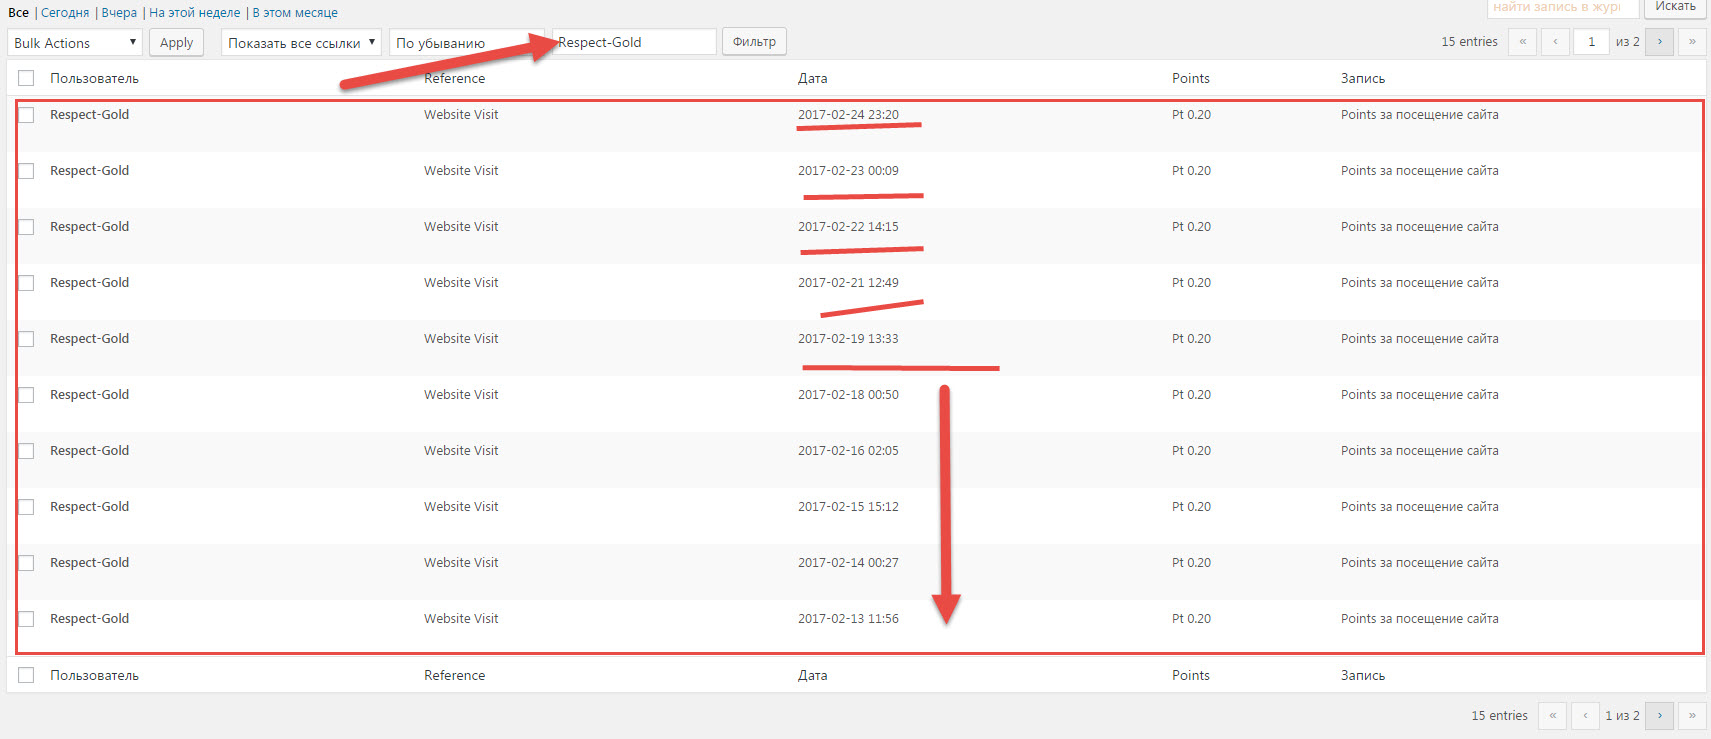Switch to the 'Сегодня' filter tab
The height and width of the screenshot is (739, 1711).
point(65,13)
